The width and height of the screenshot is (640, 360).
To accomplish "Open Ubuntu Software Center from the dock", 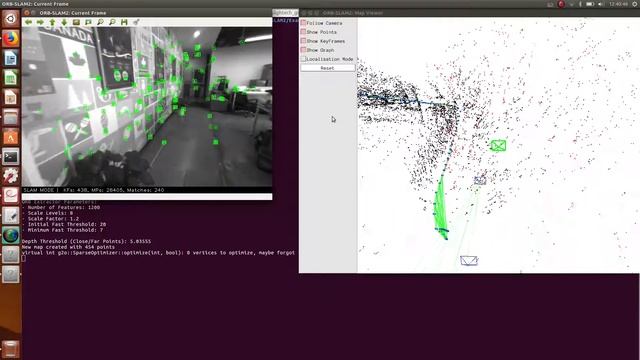I will click(x=11, y=137).
